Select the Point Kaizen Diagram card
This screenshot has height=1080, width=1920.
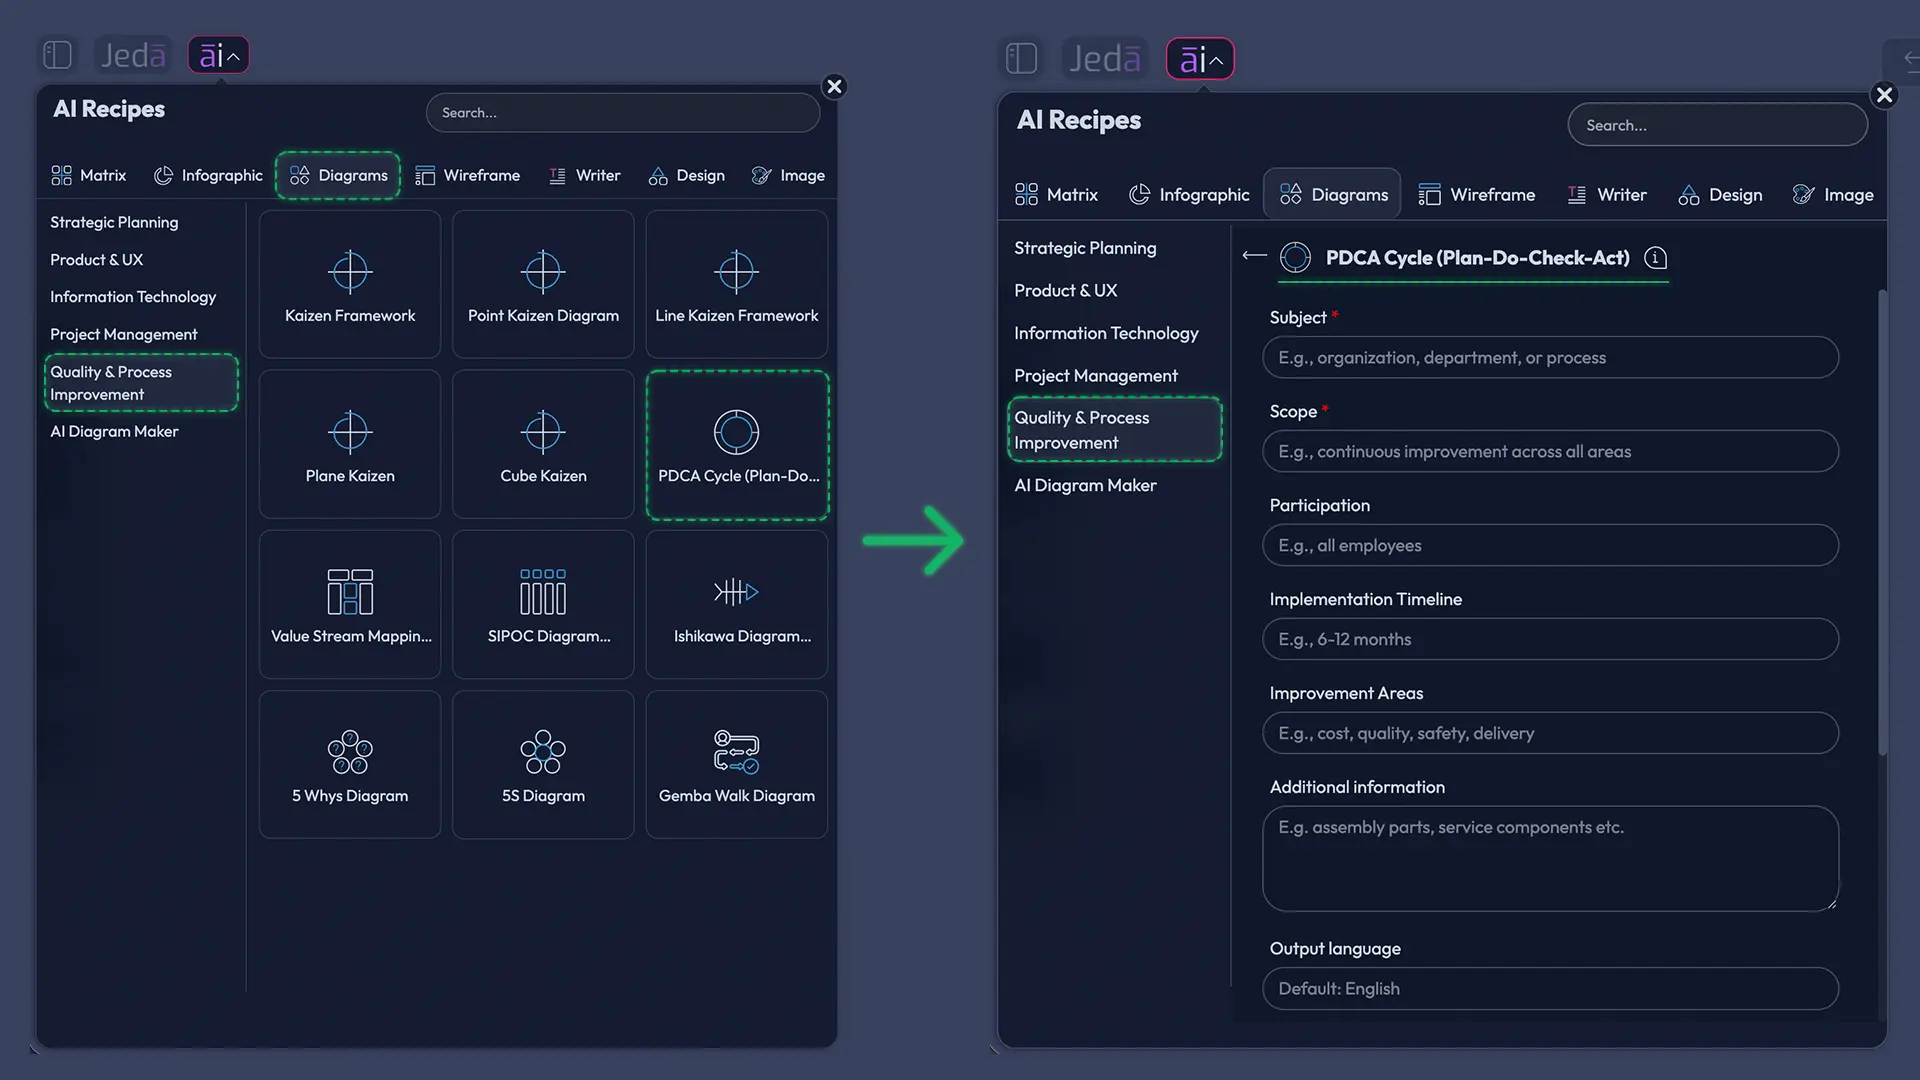[543, 285]
